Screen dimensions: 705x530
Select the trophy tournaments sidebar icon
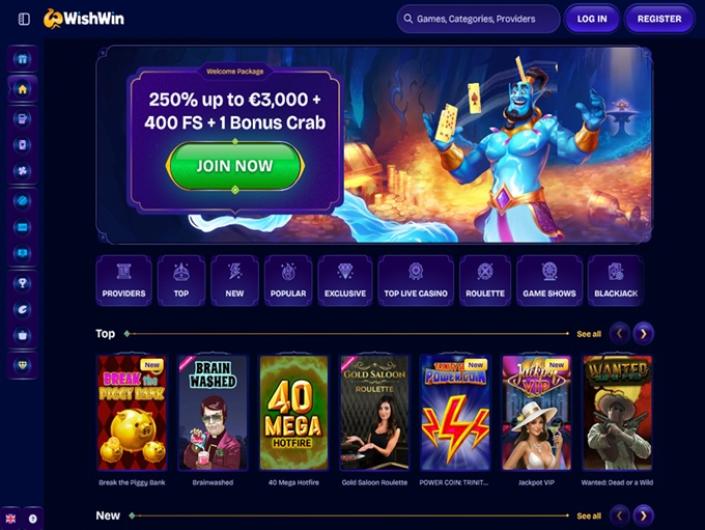point(22,283)
